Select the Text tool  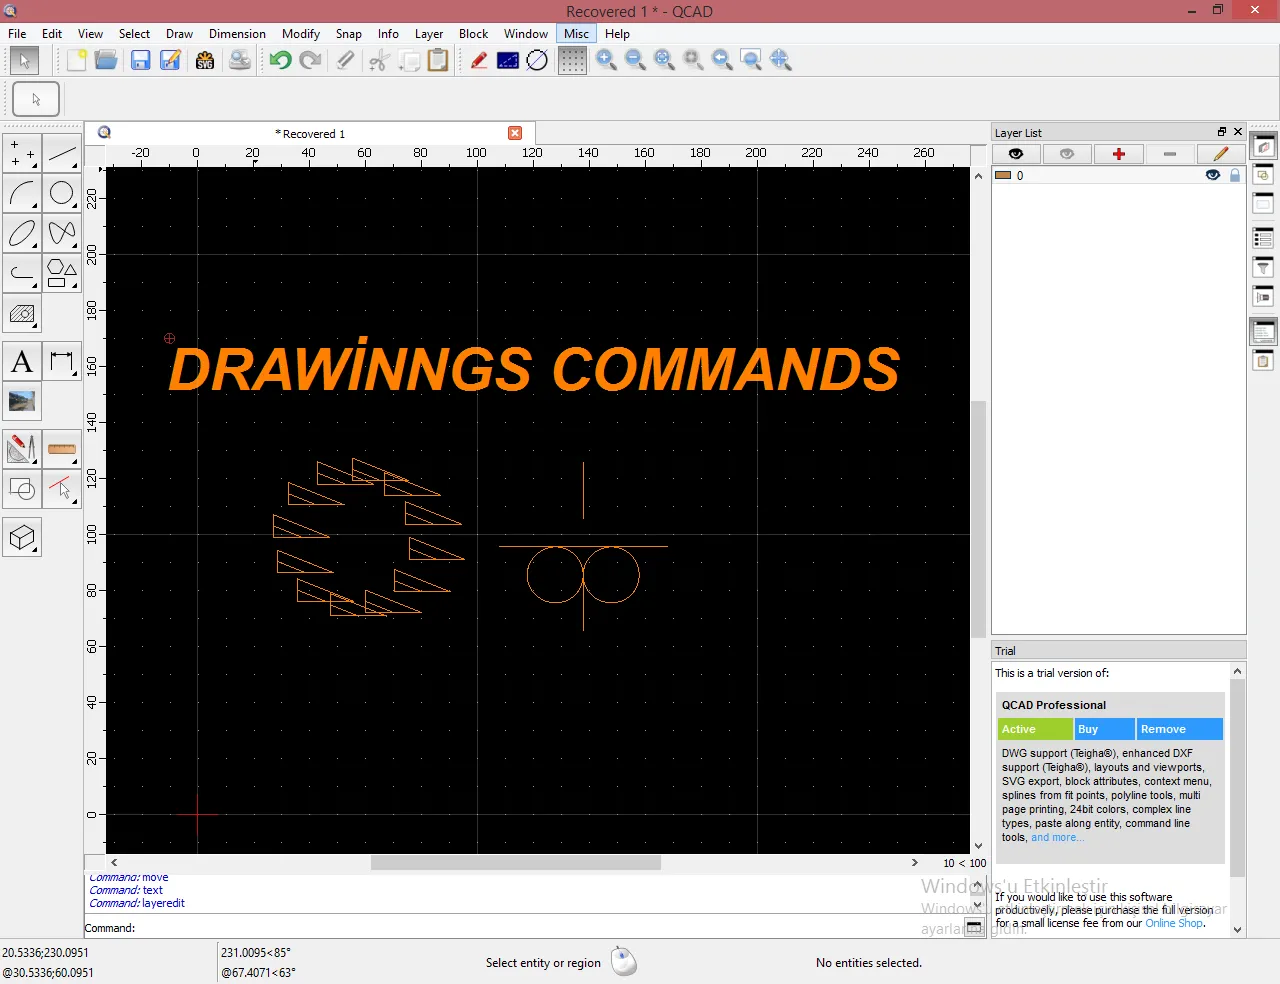click(x=22, y=362)
